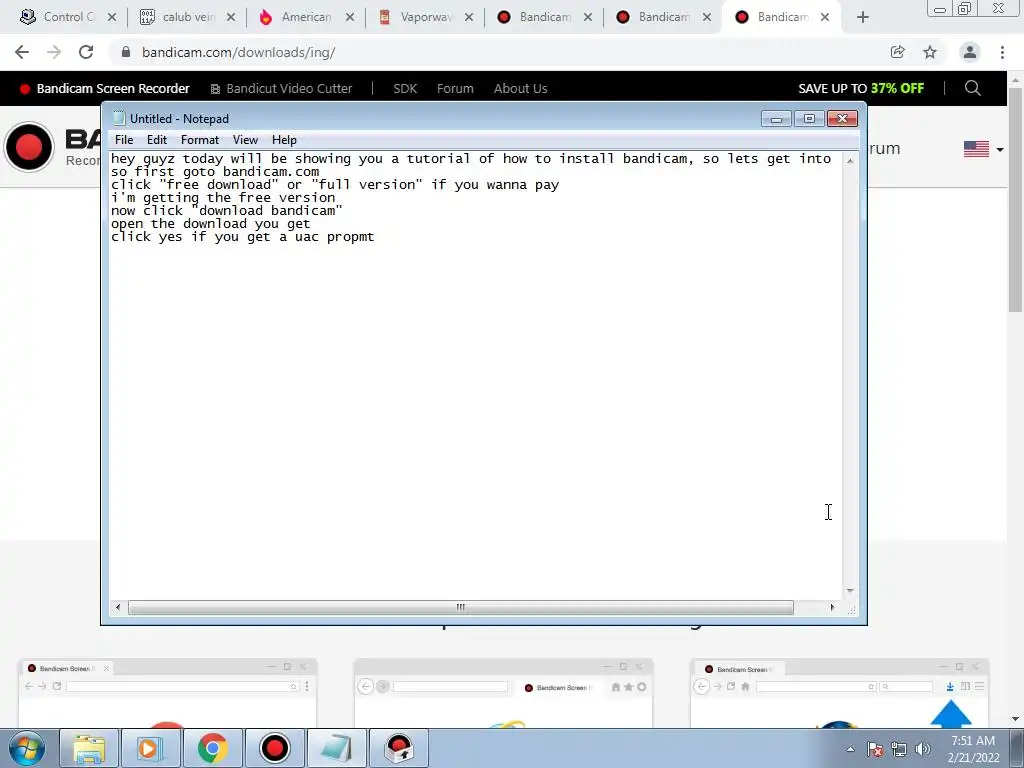Open Notepad File menu

[x=124, y=140]
